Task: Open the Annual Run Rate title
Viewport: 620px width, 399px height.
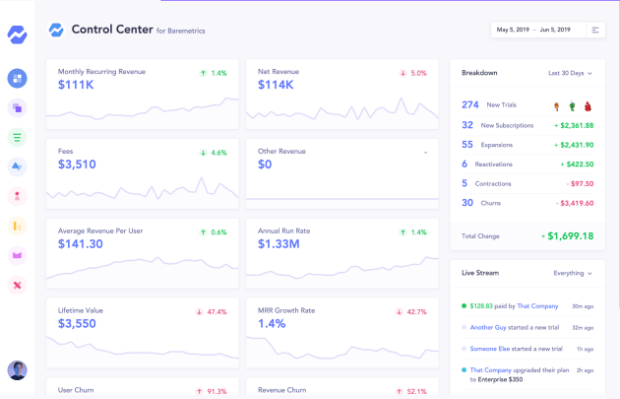Action: click(284, 231)
